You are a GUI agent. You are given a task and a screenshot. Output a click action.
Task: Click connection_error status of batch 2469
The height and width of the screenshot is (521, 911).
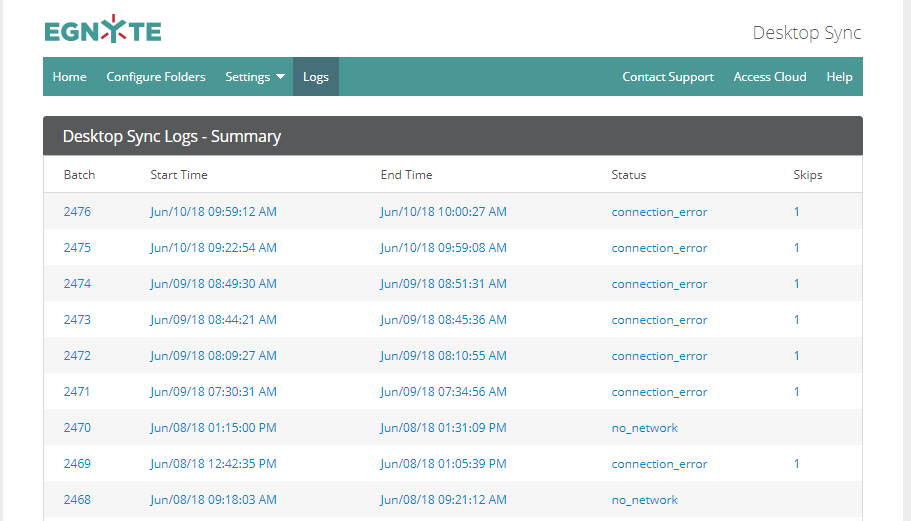tap(659, 464)
